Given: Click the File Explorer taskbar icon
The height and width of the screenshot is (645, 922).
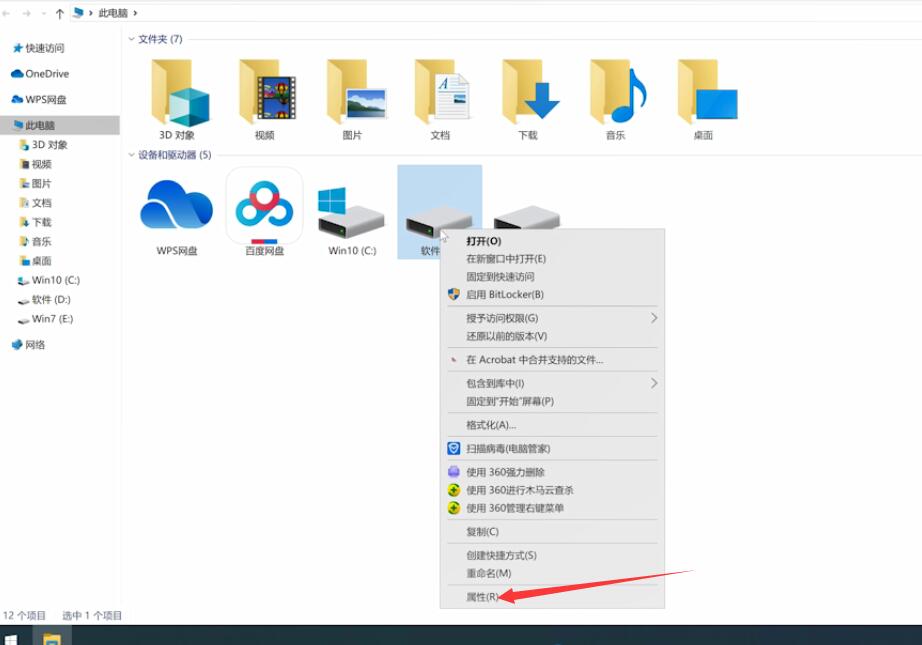Looking at the screenshot, I should click(x=52, y=637).
